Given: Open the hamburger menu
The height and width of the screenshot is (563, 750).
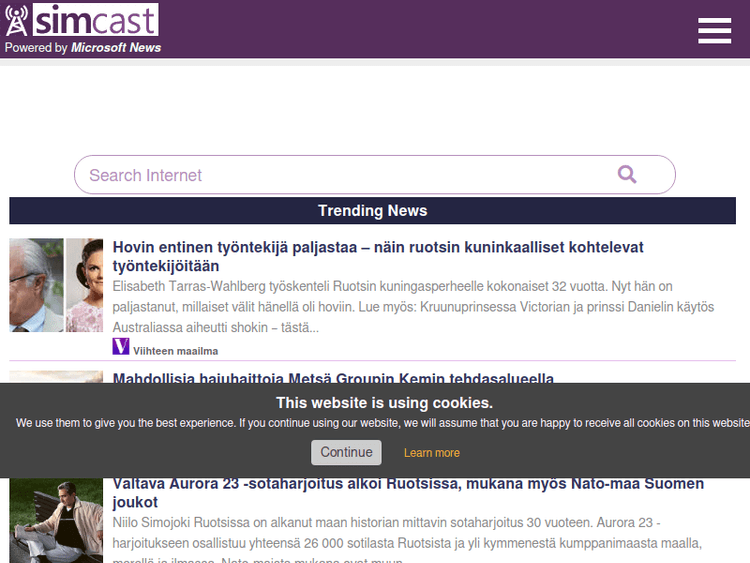Looking at the screenshot, I should click(714, 31).
